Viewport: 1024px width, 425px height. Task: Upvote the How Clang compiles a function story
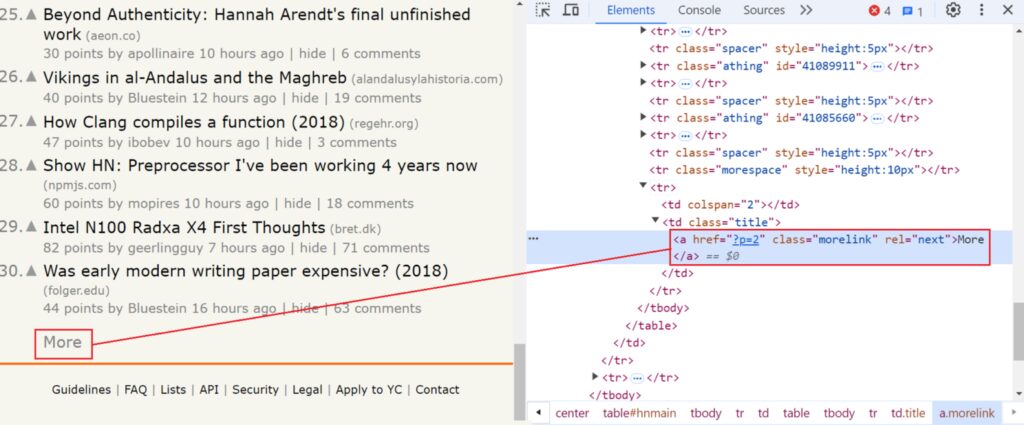point(33,122)
